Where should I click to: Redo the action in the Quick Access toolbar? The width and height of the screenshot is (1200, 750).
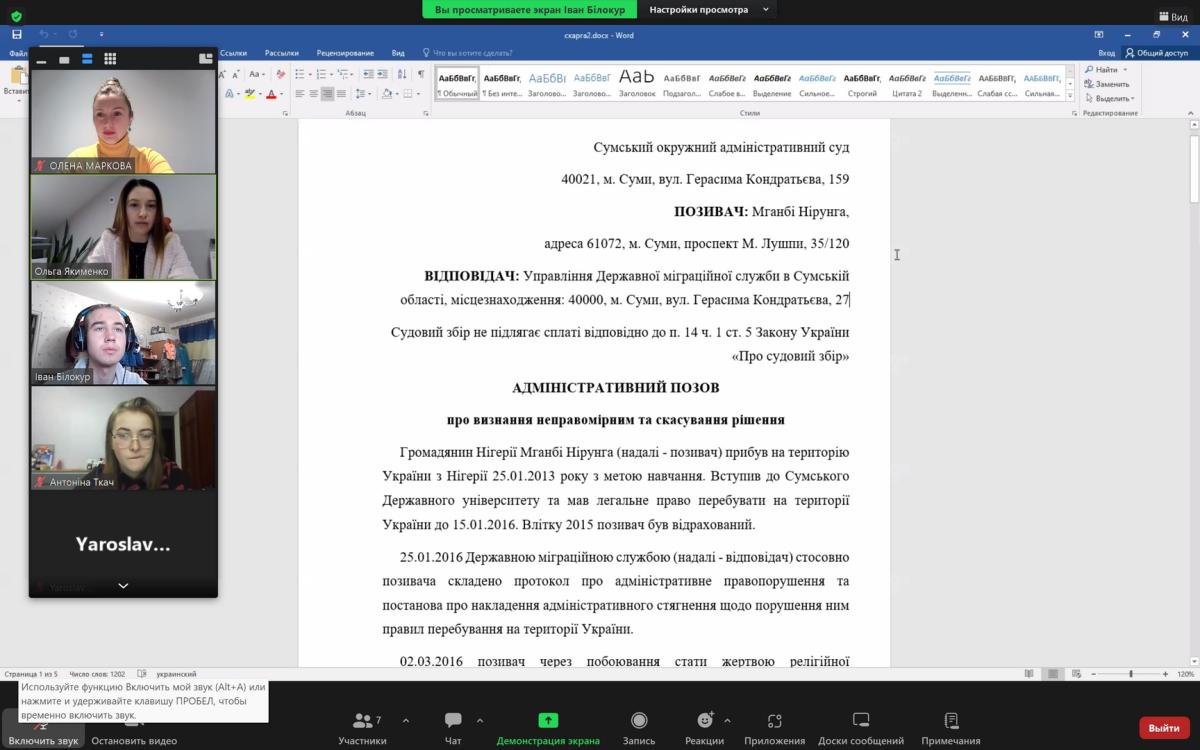[73, 35]
